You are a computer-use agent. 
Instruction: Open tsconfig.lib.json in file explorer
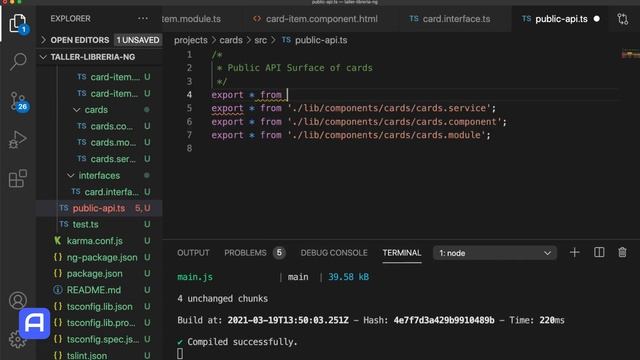click(x=99, y=307)
